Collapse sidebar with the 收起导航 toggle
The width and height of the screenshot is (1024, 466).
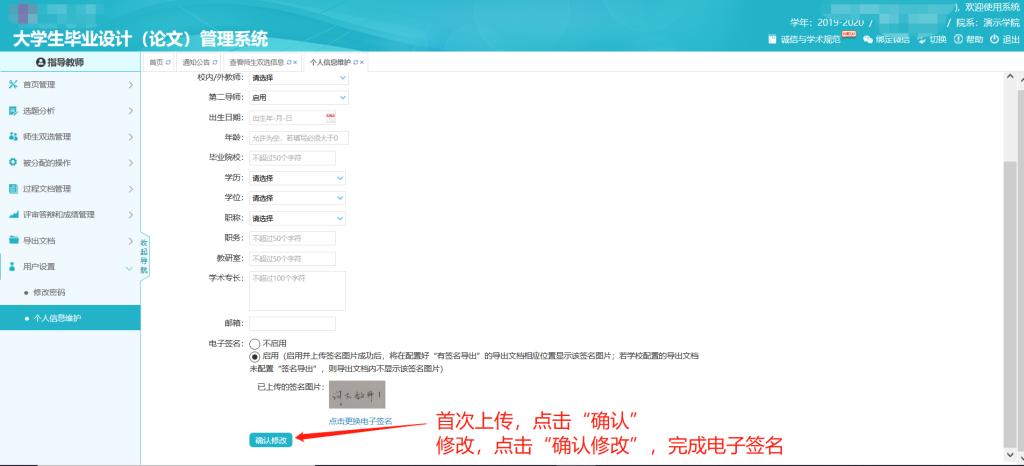[x=144, y=256]
